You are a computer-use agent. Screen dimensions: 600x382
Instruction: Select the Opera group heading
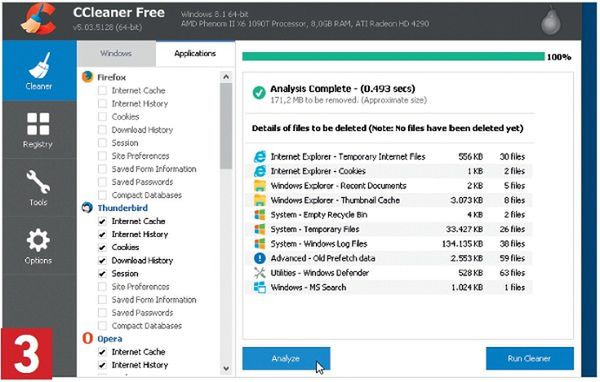(x=110, y=339)
